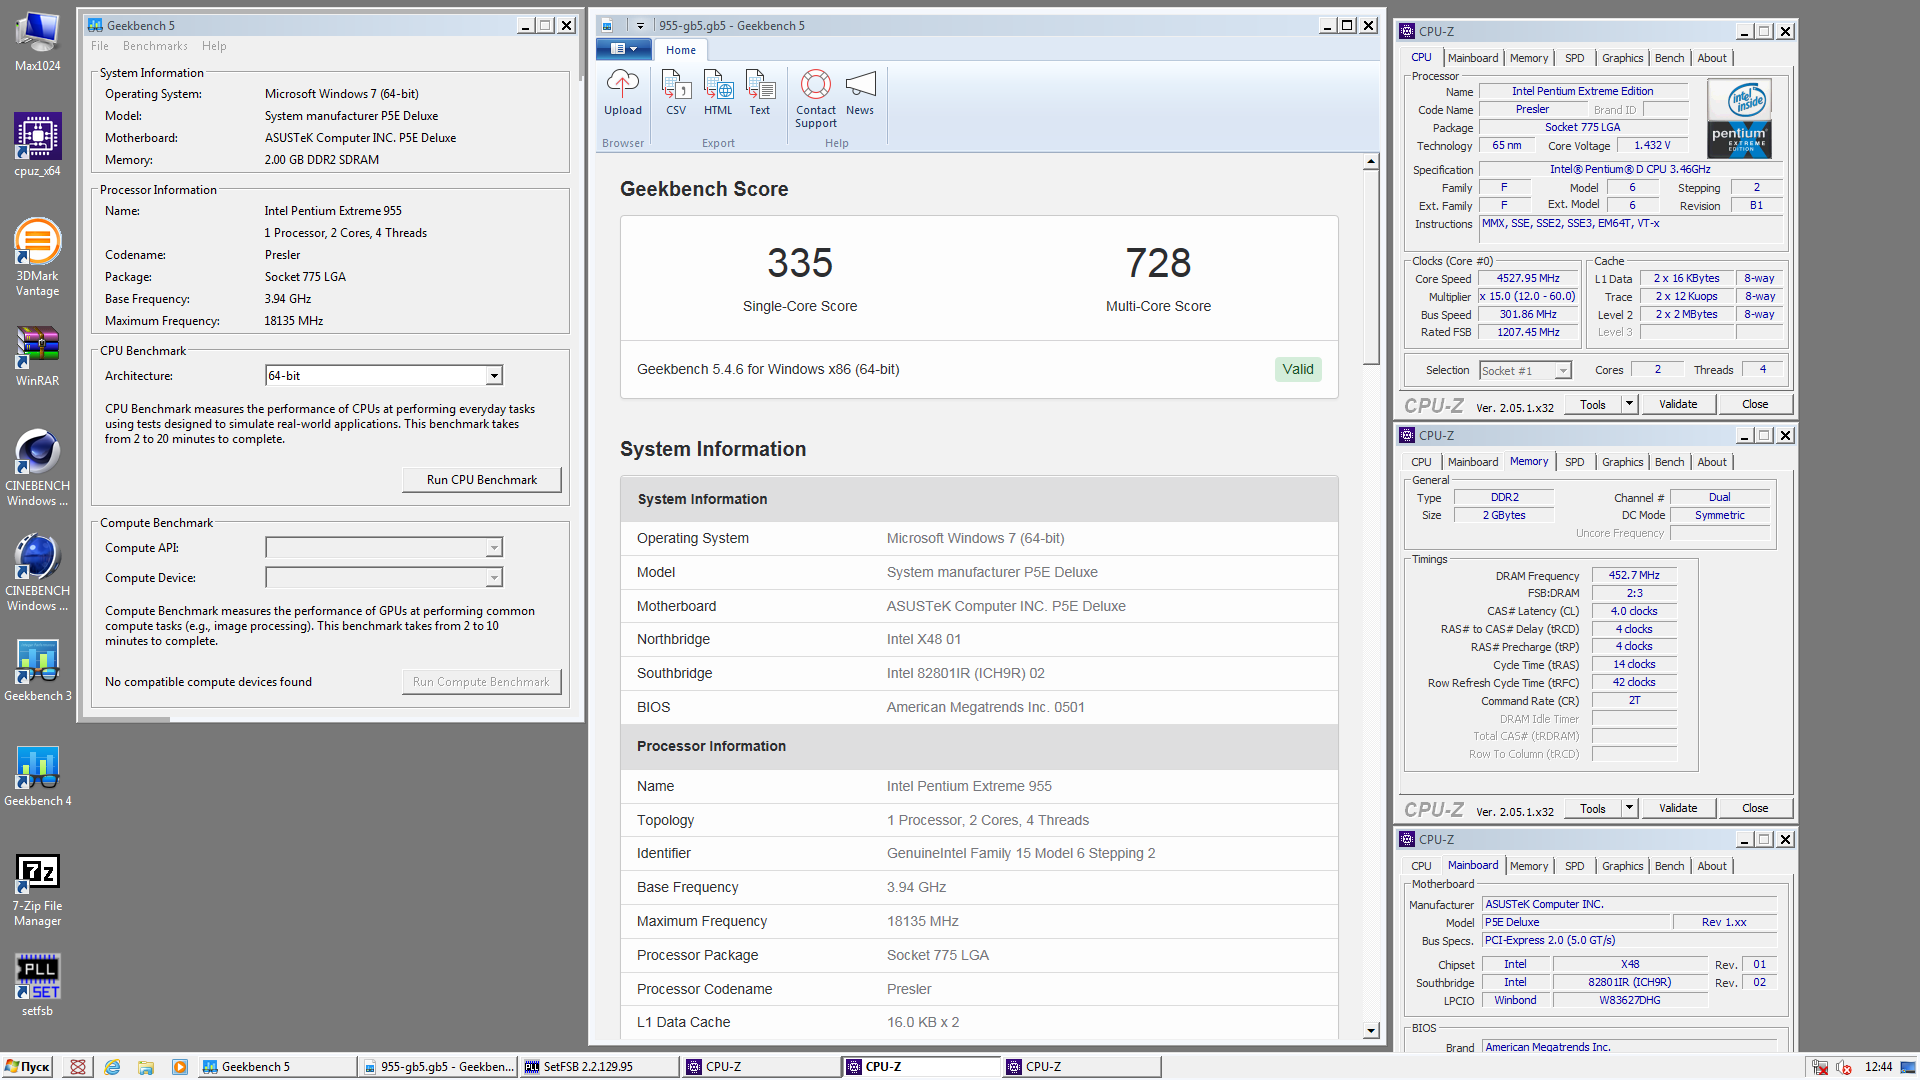Click the Contact Support icon
Screen dimensions: 1920x1080
(816, 99)
